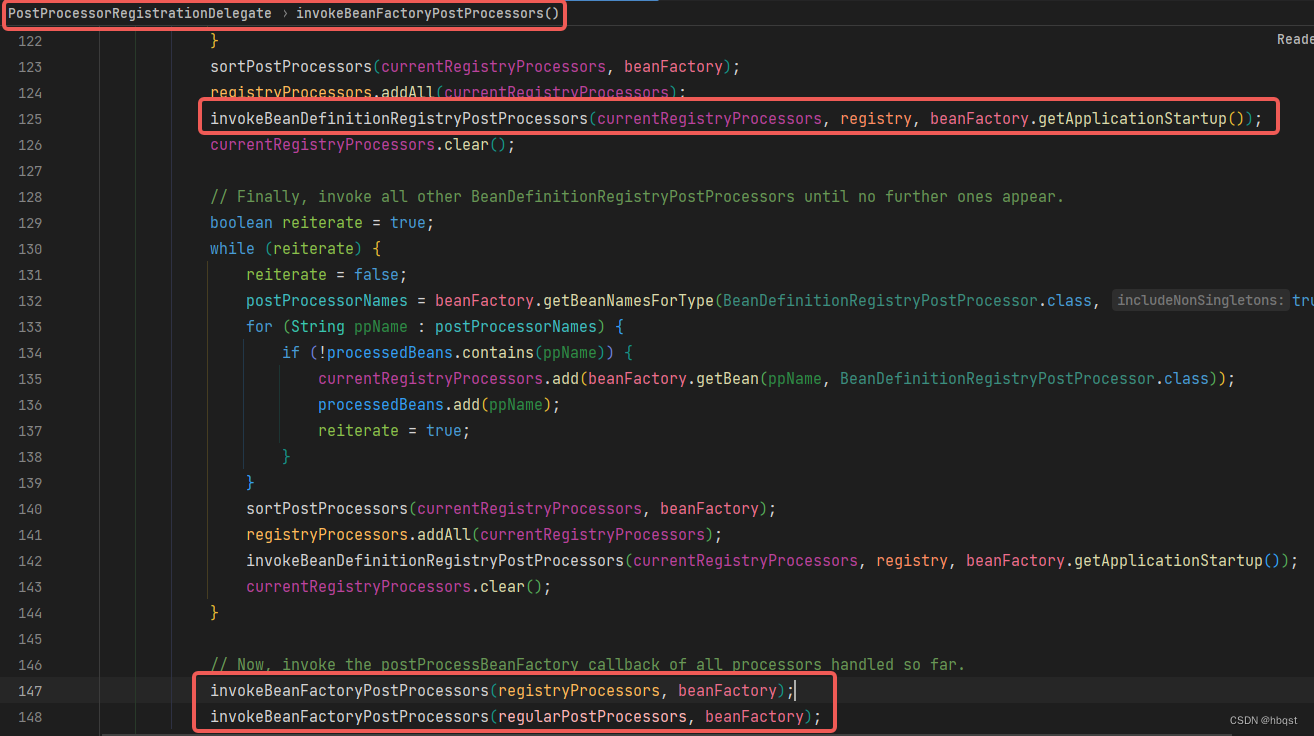The image size is (1314, 736).
Task: Click processedBeans.contains call on line 134
Action: [430, 353]
